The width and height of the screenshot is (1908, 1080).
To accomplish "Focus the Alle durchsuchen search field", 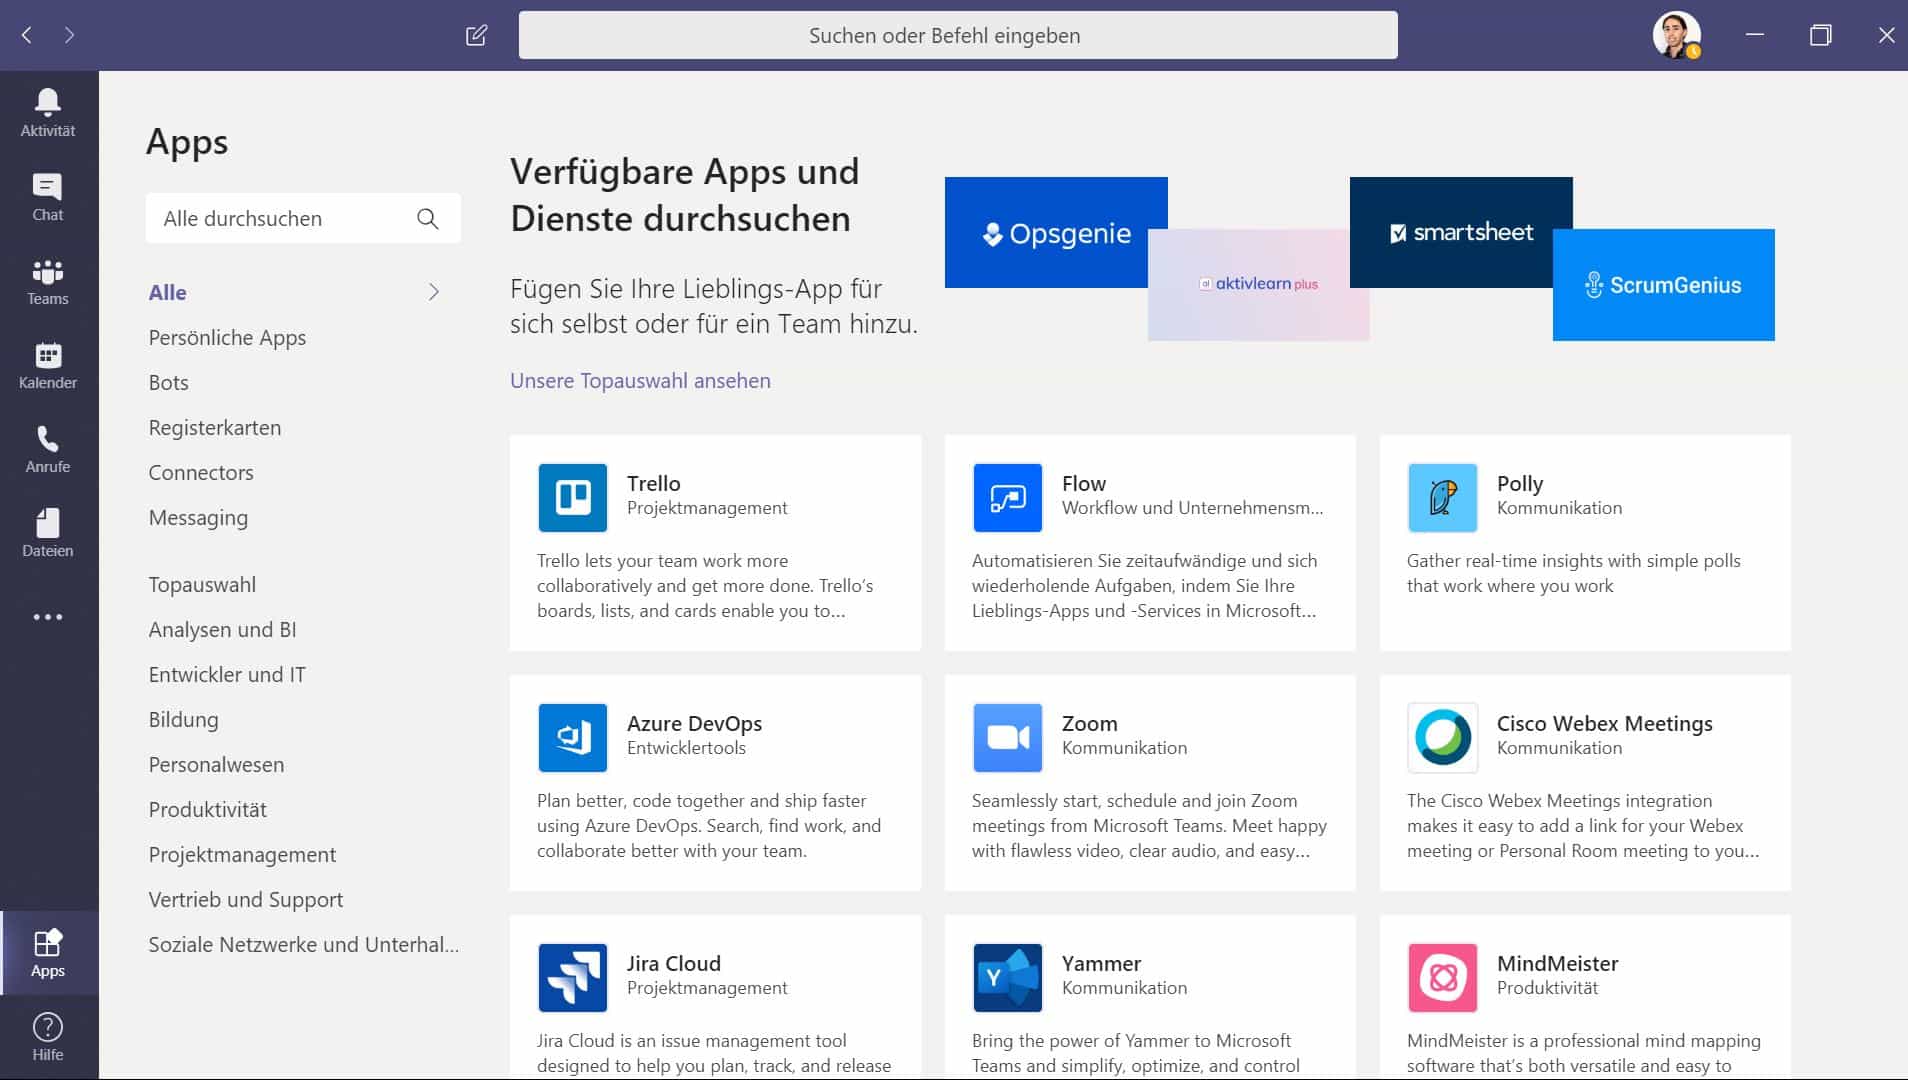I will (303, 218).
